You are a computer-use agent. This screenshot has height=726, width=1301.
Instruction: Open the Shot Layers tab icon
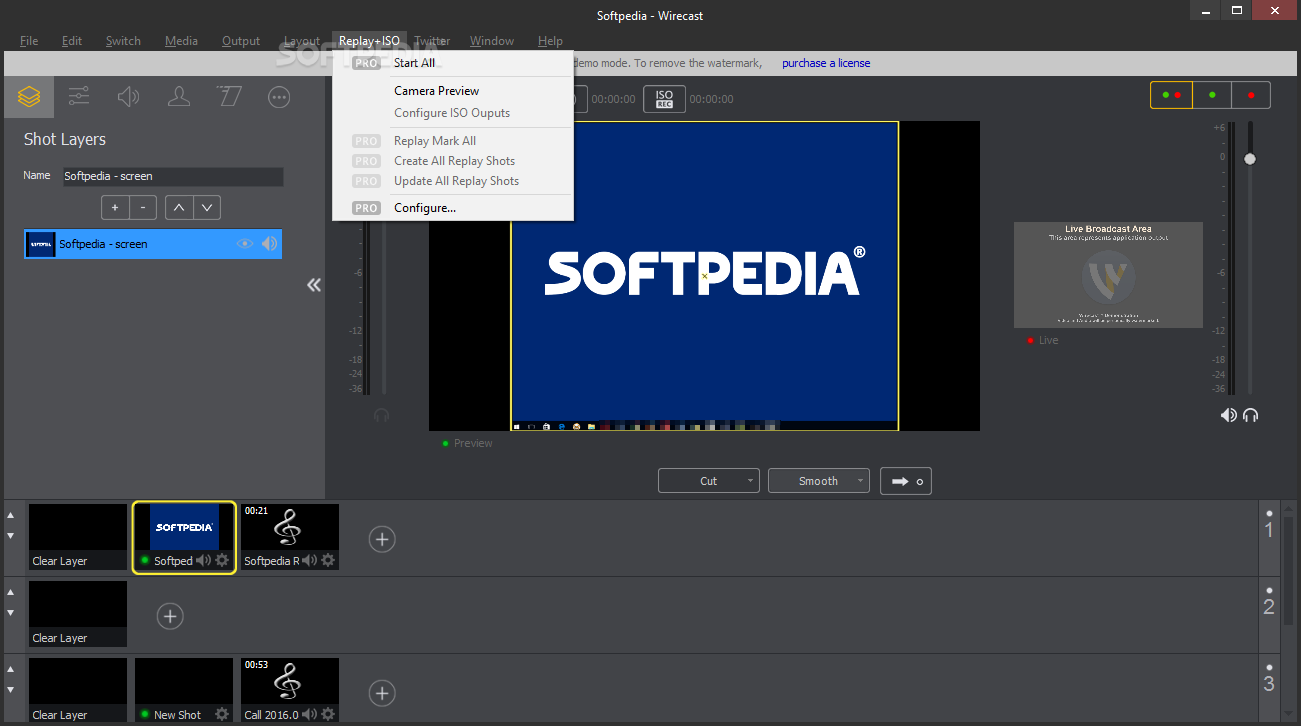[29, 97]
